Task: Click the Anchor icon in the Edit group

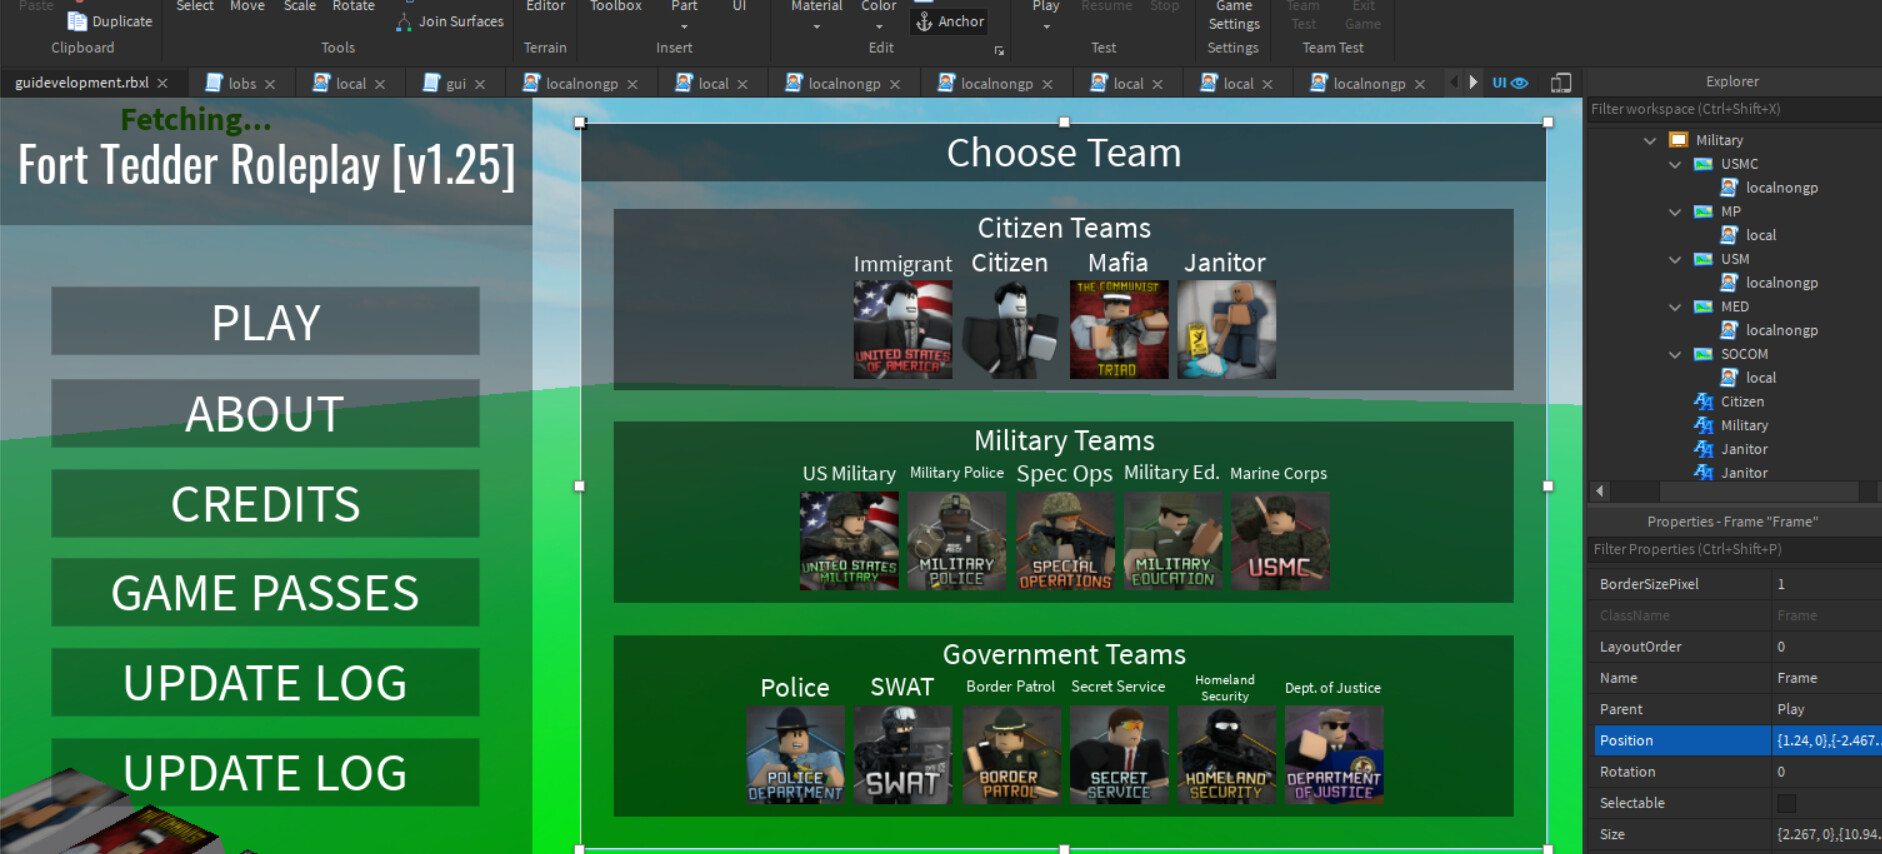Action: tap(924, 21)
